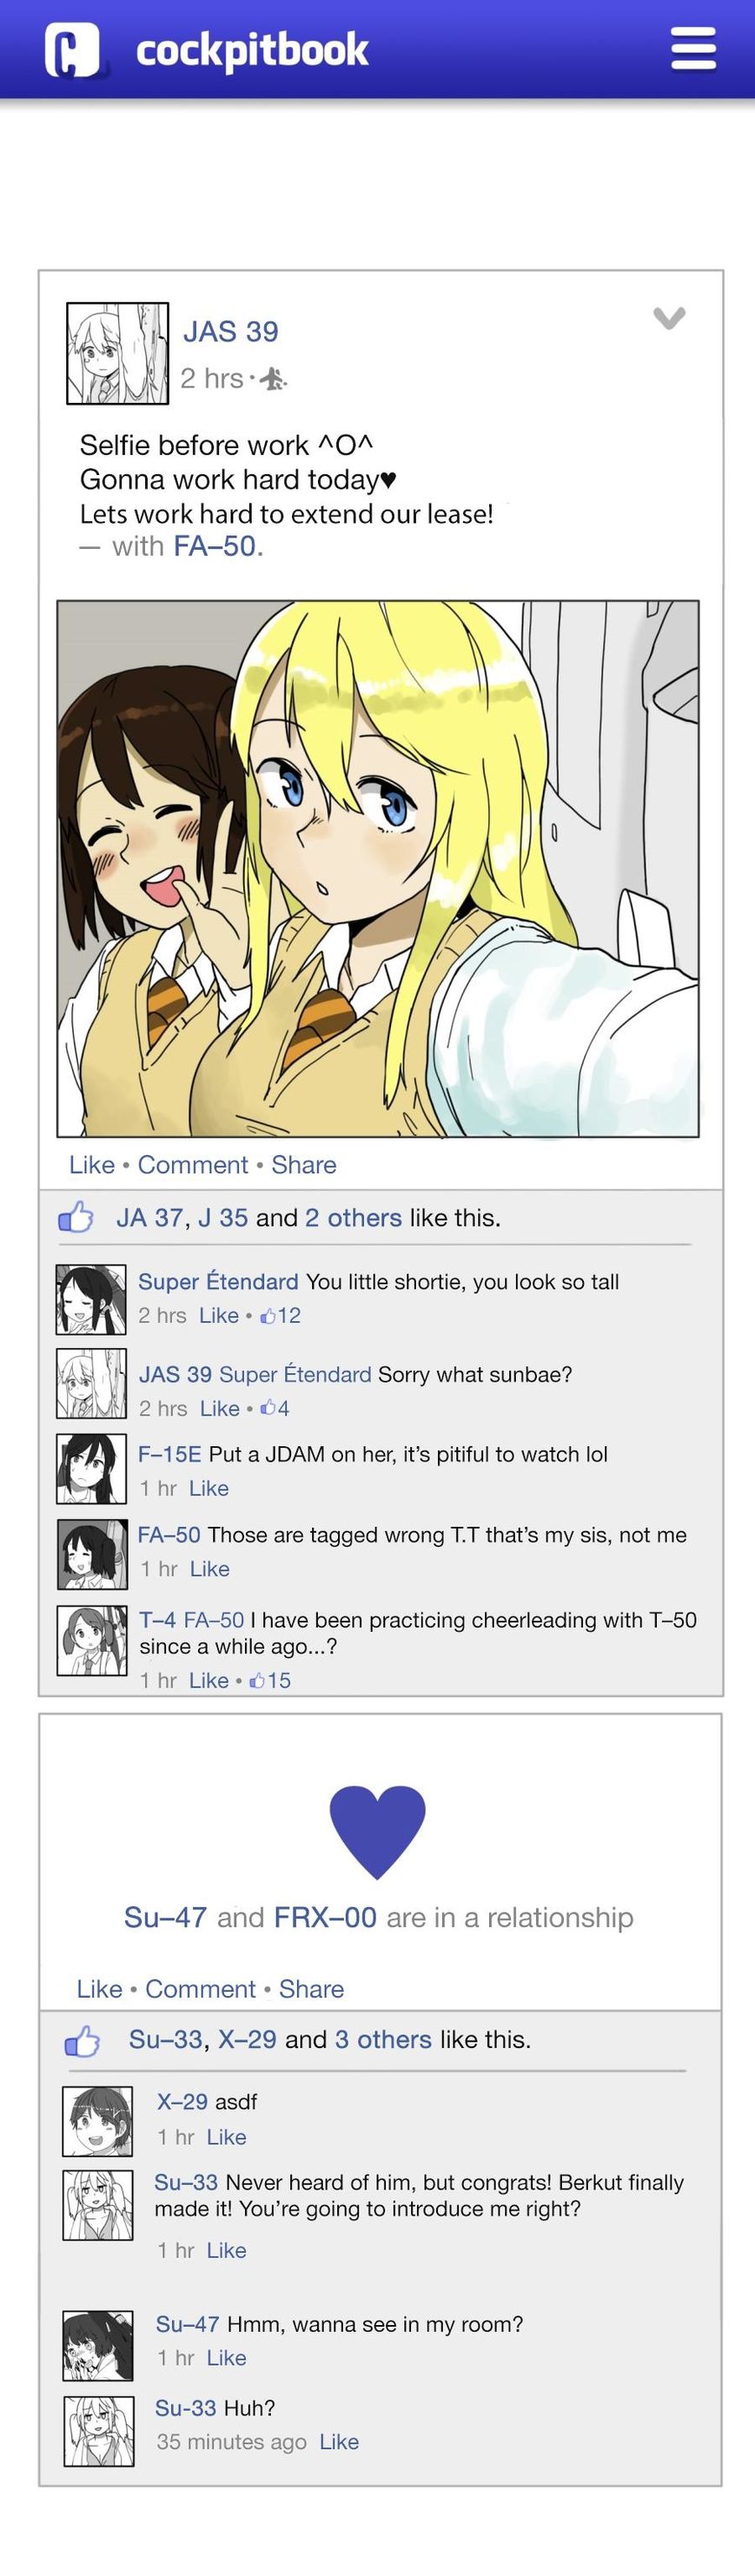Open JAS 39 profile picture in post header
The width and height of the screenshot is (755, 2576).
point(117,353)
